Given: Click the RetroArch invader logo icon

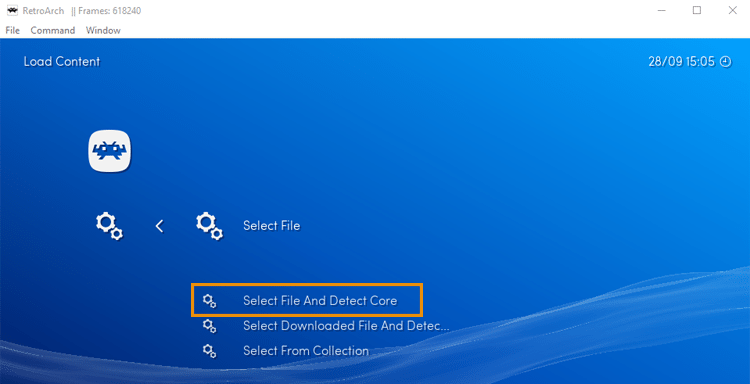Looking at the screenshot, I should tap(110, 151).
